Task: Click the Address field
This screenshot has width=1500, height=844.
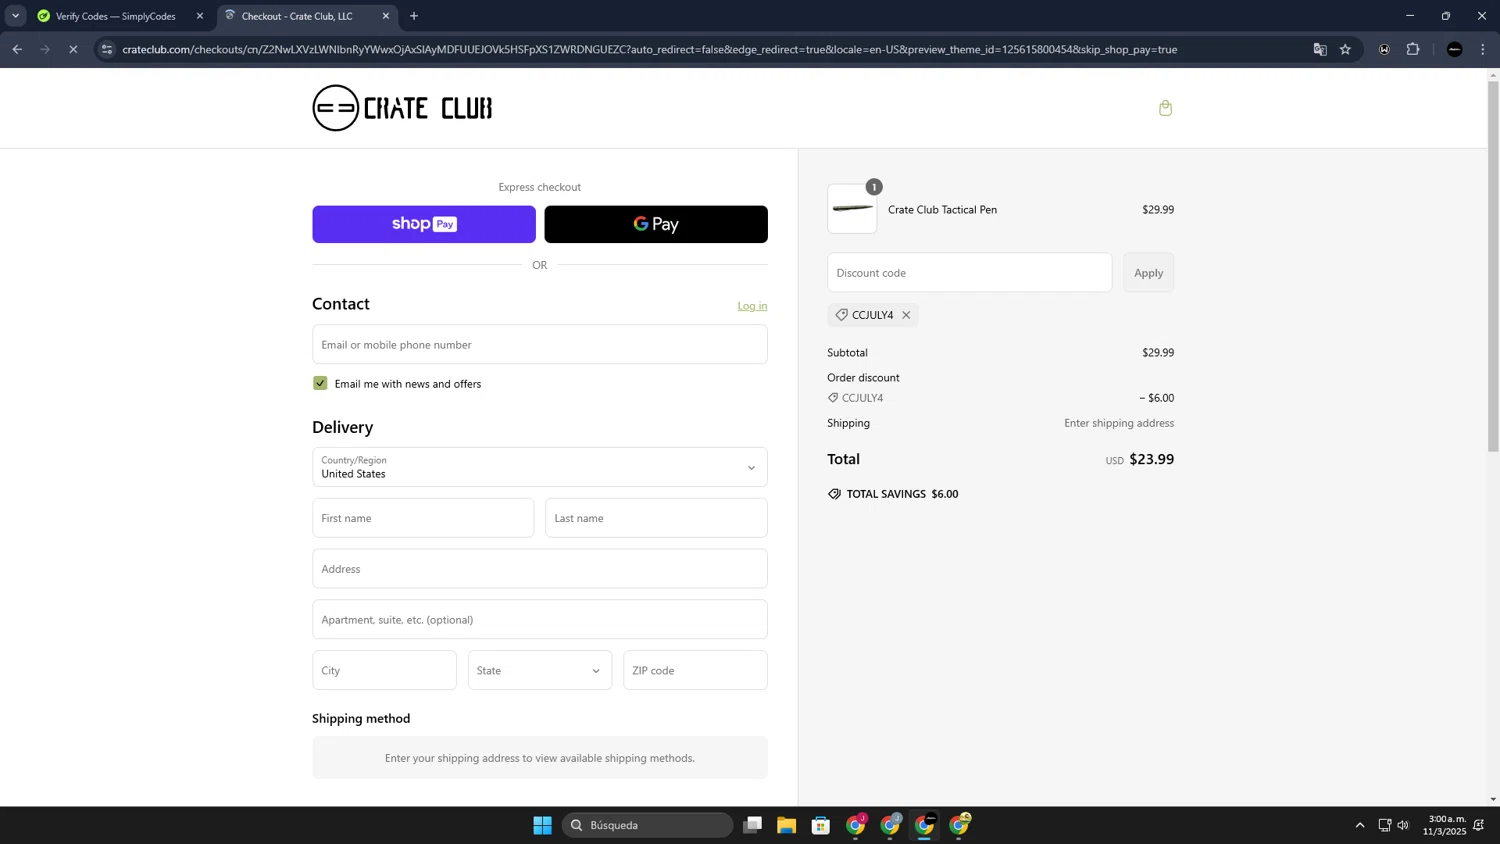Action: (540, 569)
